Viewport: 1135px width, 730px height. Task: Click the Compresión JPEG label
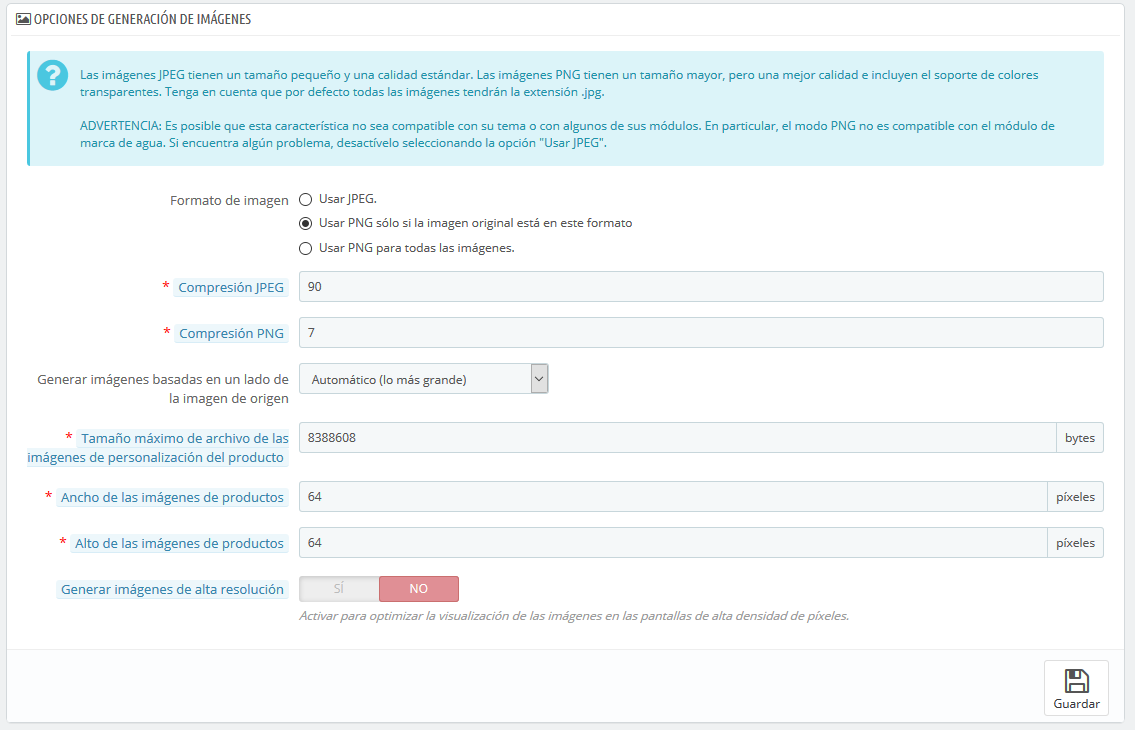(231, 288)
